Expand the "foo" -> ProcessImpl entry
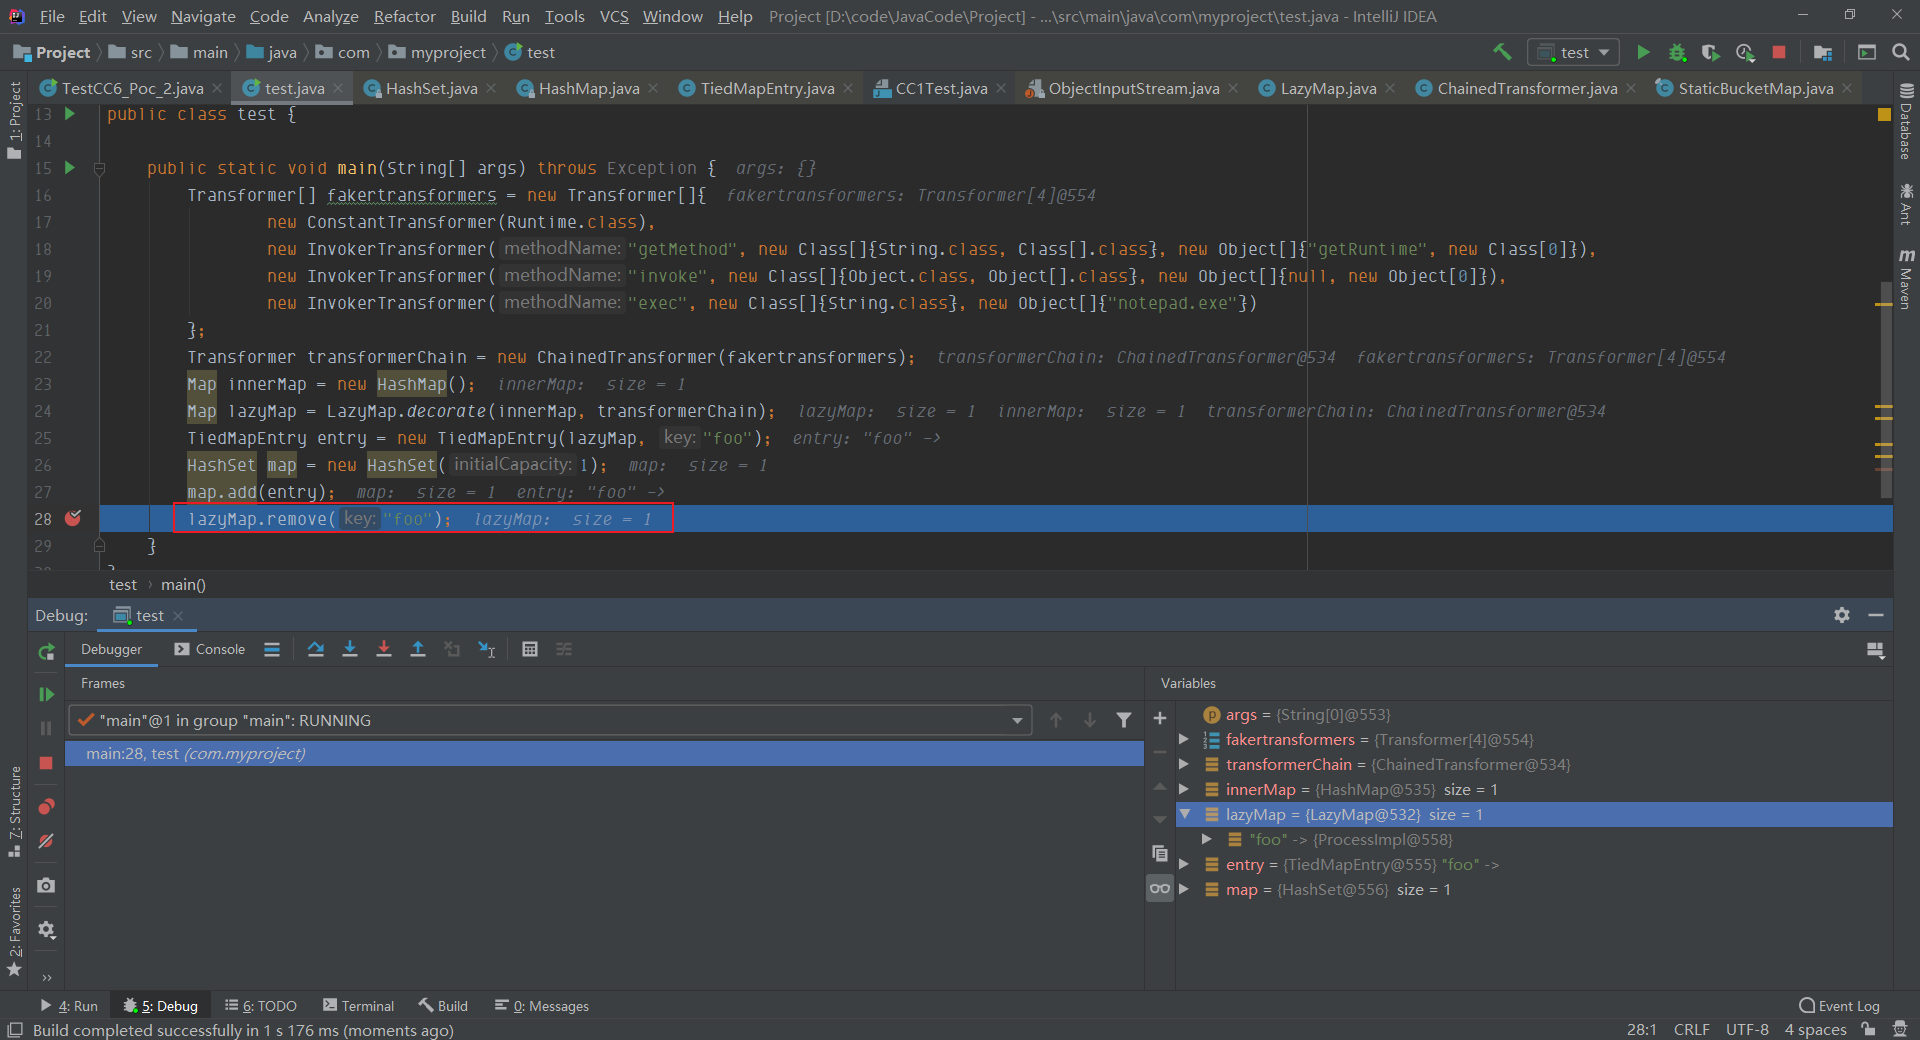The width and height of the screenshot is (1920, 1040). click(x=1207, y=840)
